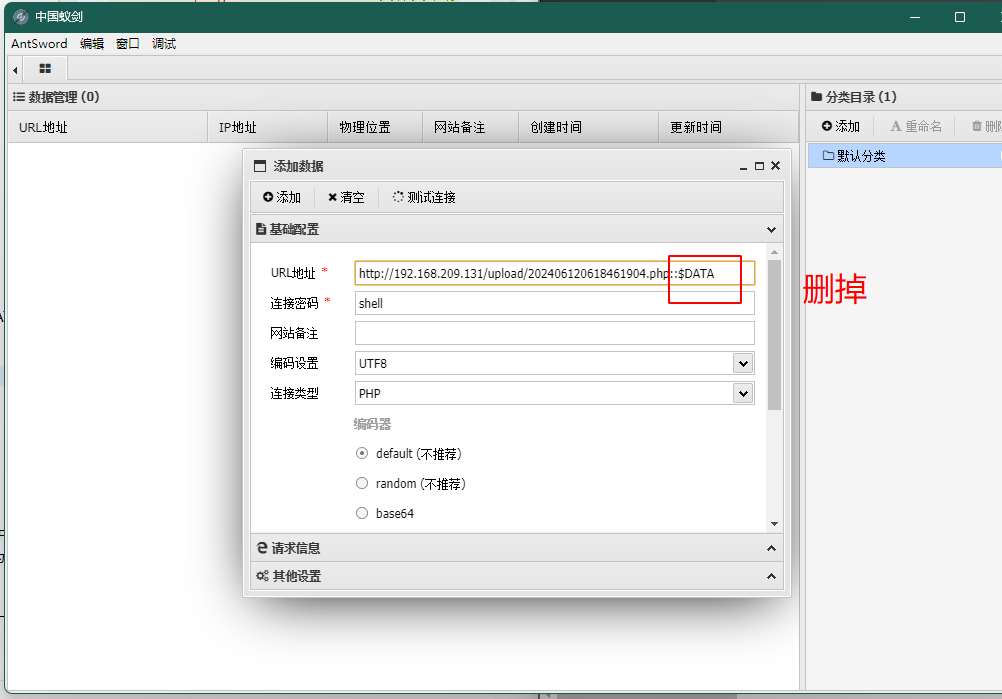This screenshot has width=1002, height=699.
Task: Open the 调试 menu
Action: point(163,43)
